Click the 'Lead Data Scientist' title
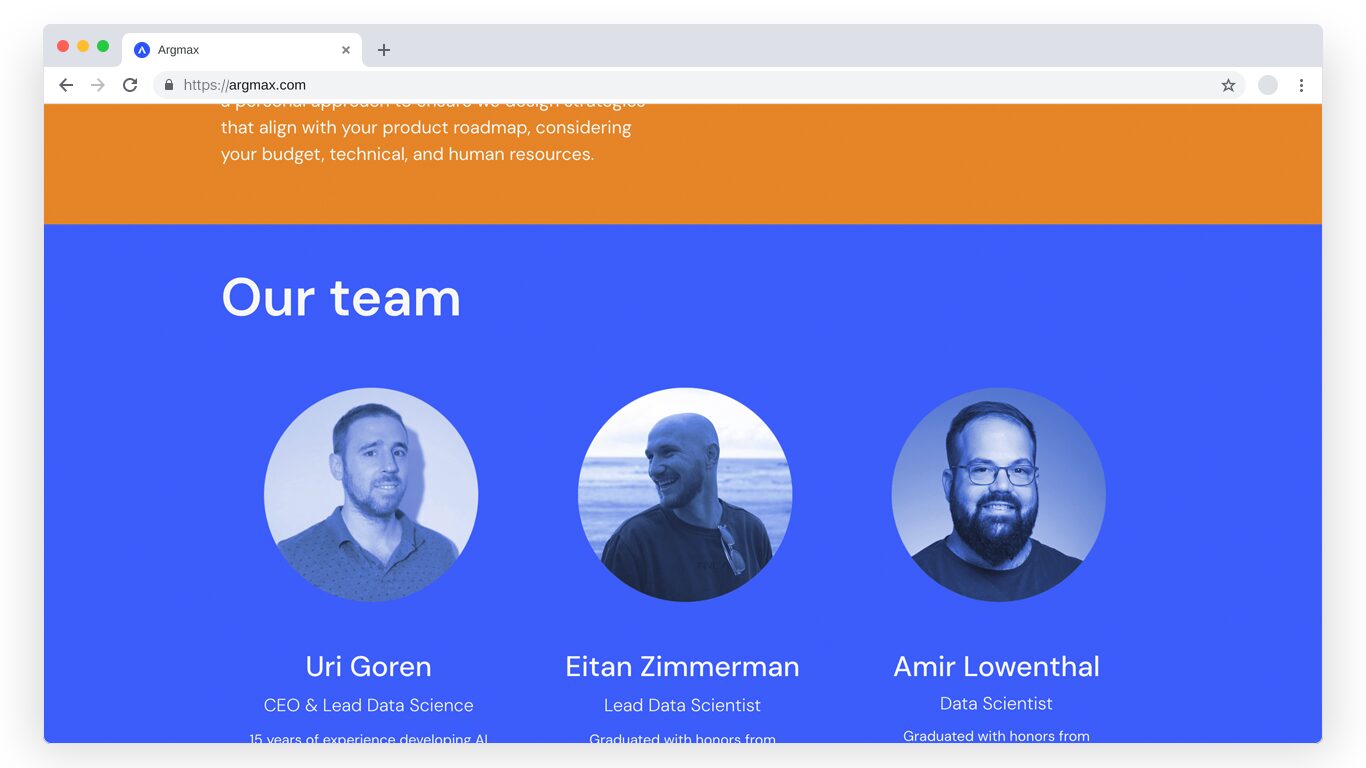Viewport: 1366px width, 768px height. click(682, 705)
